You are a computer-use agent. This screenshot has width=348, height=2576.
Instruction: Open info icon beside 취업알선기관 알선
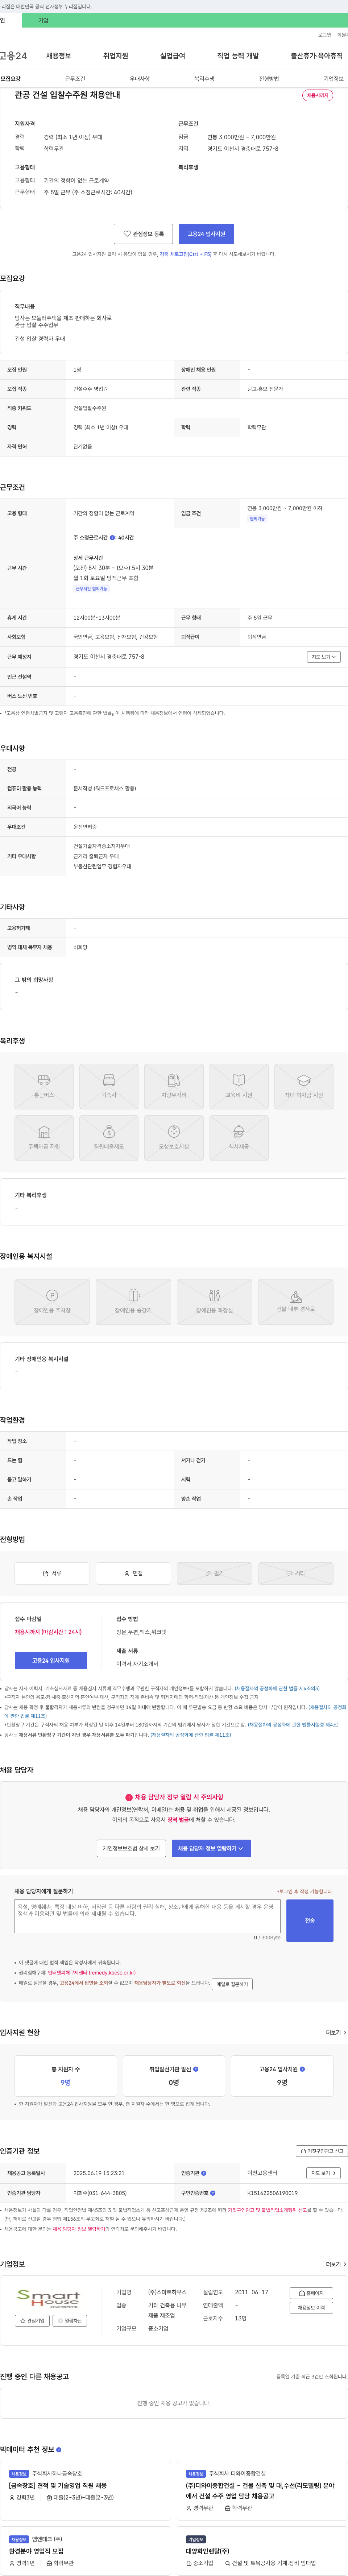[196, 2069]
